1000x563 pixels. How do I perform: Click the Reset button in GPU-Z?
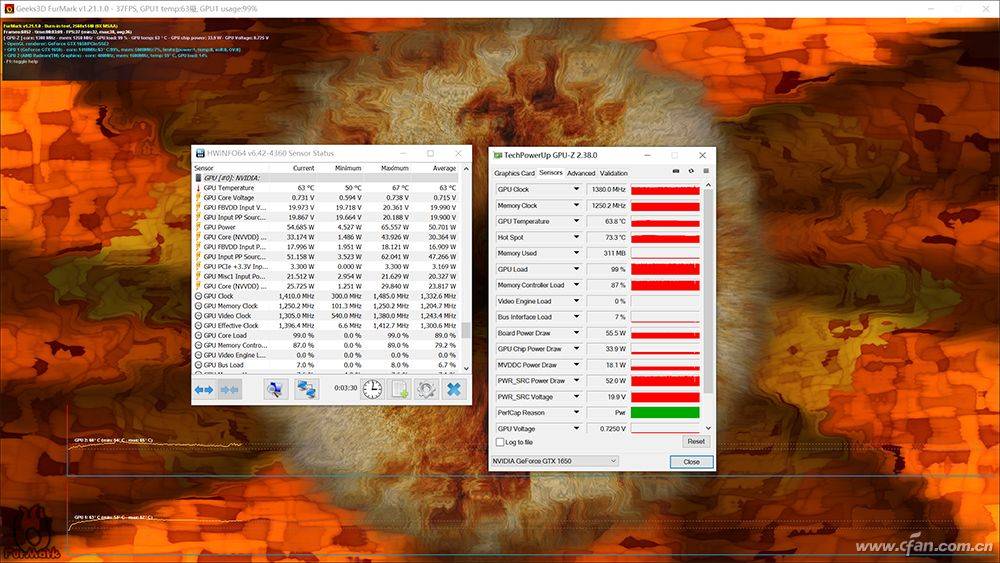pyautogui.click(x=696, y=441)
